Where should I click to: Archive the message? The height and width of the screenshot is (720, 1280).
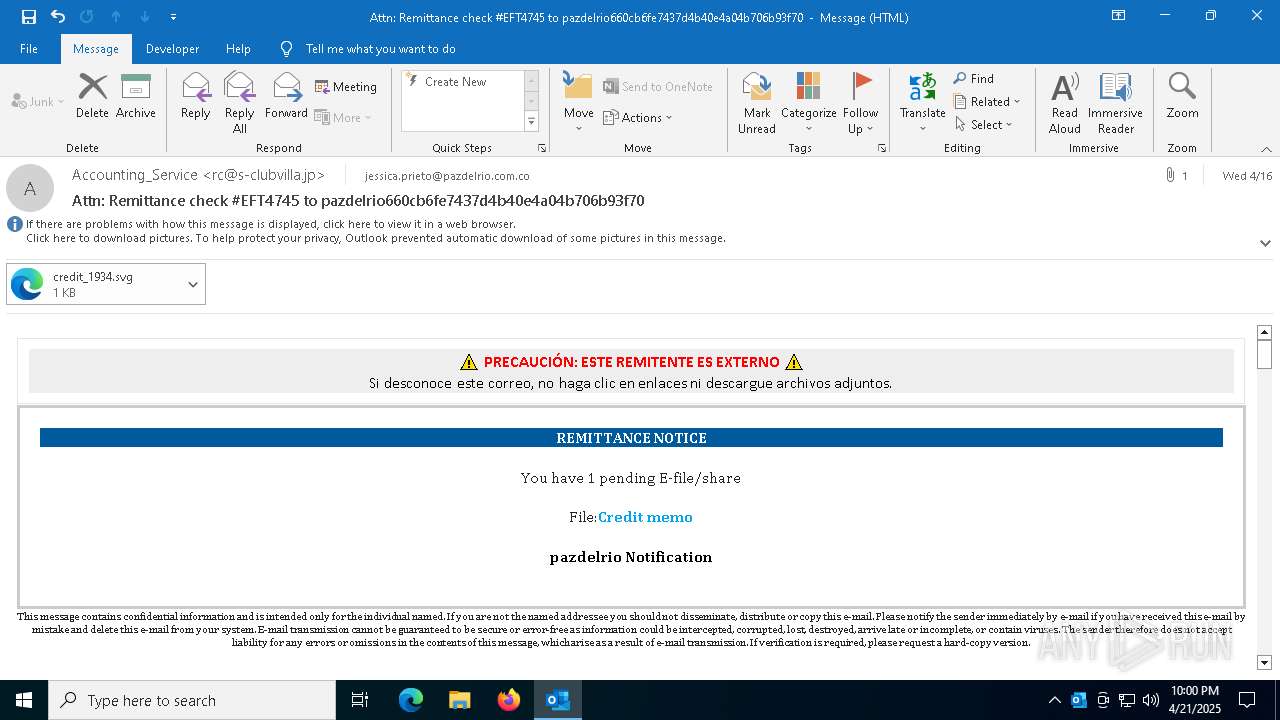(136, 96)
